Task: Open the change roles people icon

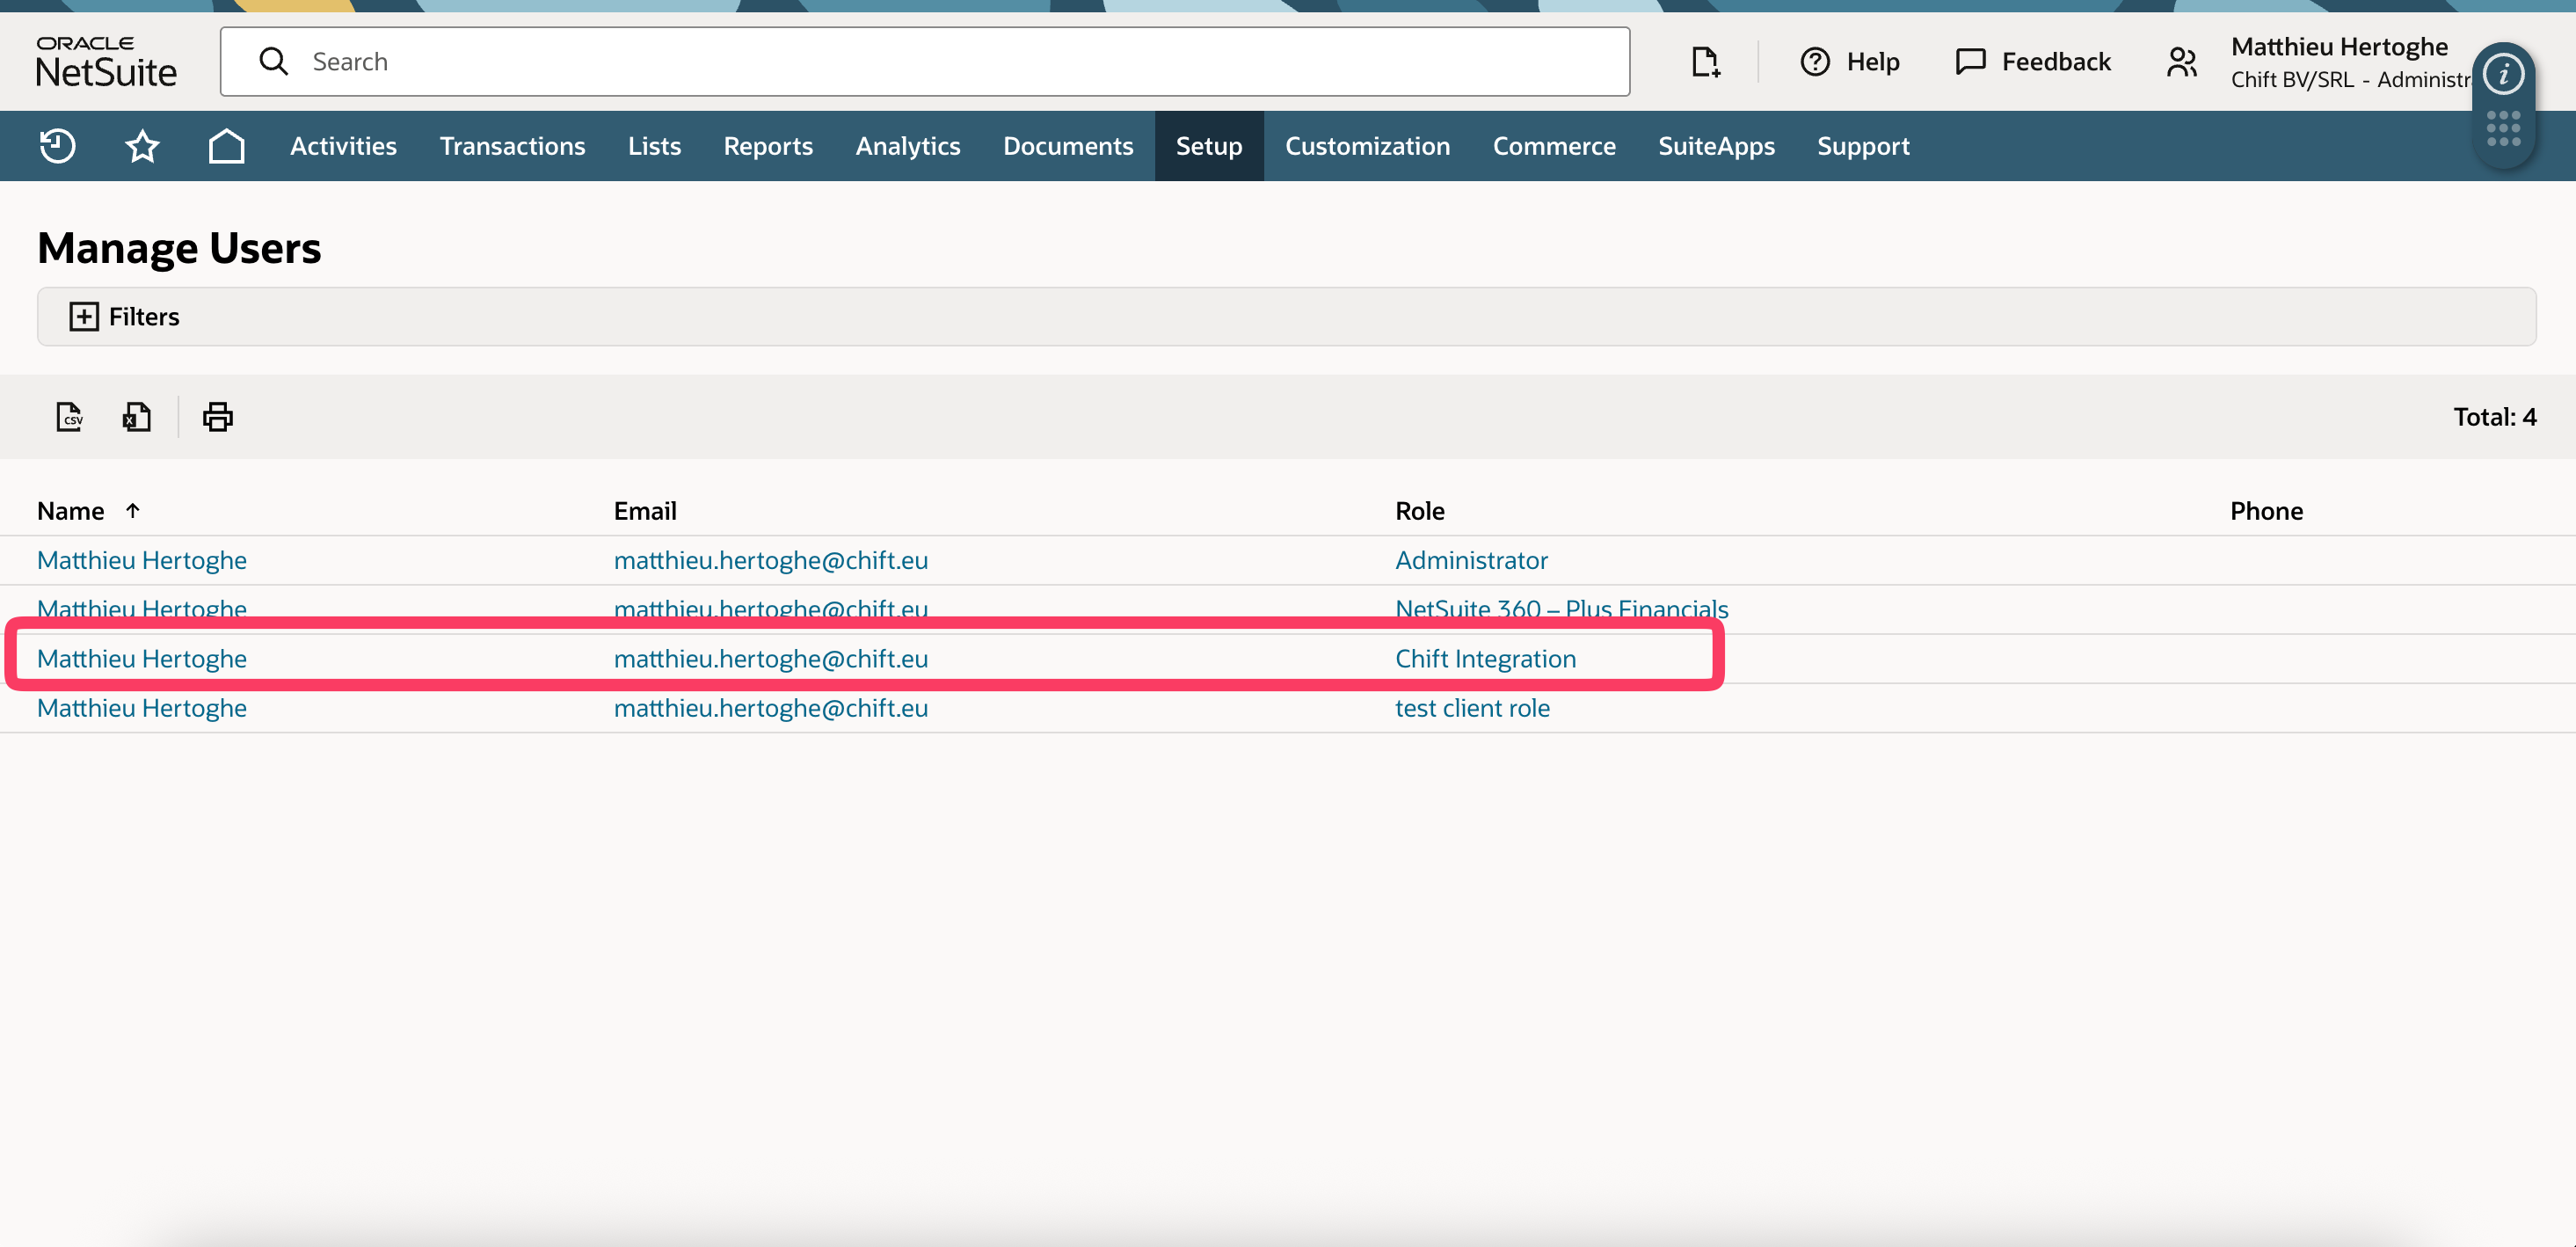Action: tap(2182, 62)
